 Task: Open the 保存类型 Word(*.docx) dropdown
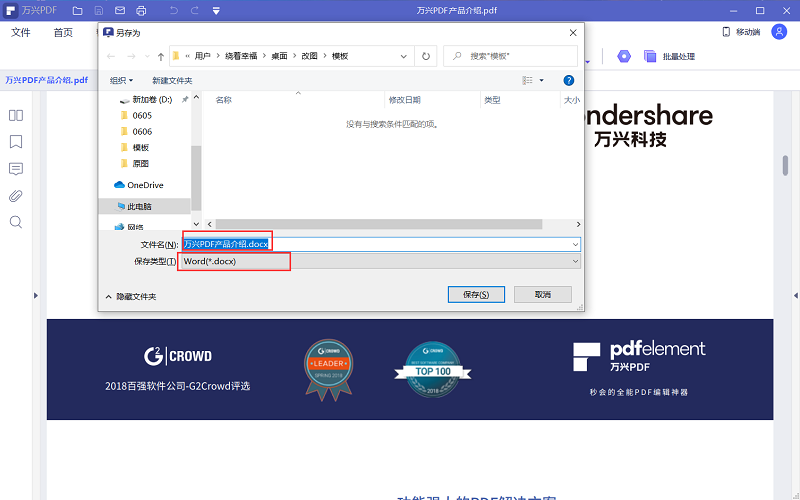pos(381,261)
